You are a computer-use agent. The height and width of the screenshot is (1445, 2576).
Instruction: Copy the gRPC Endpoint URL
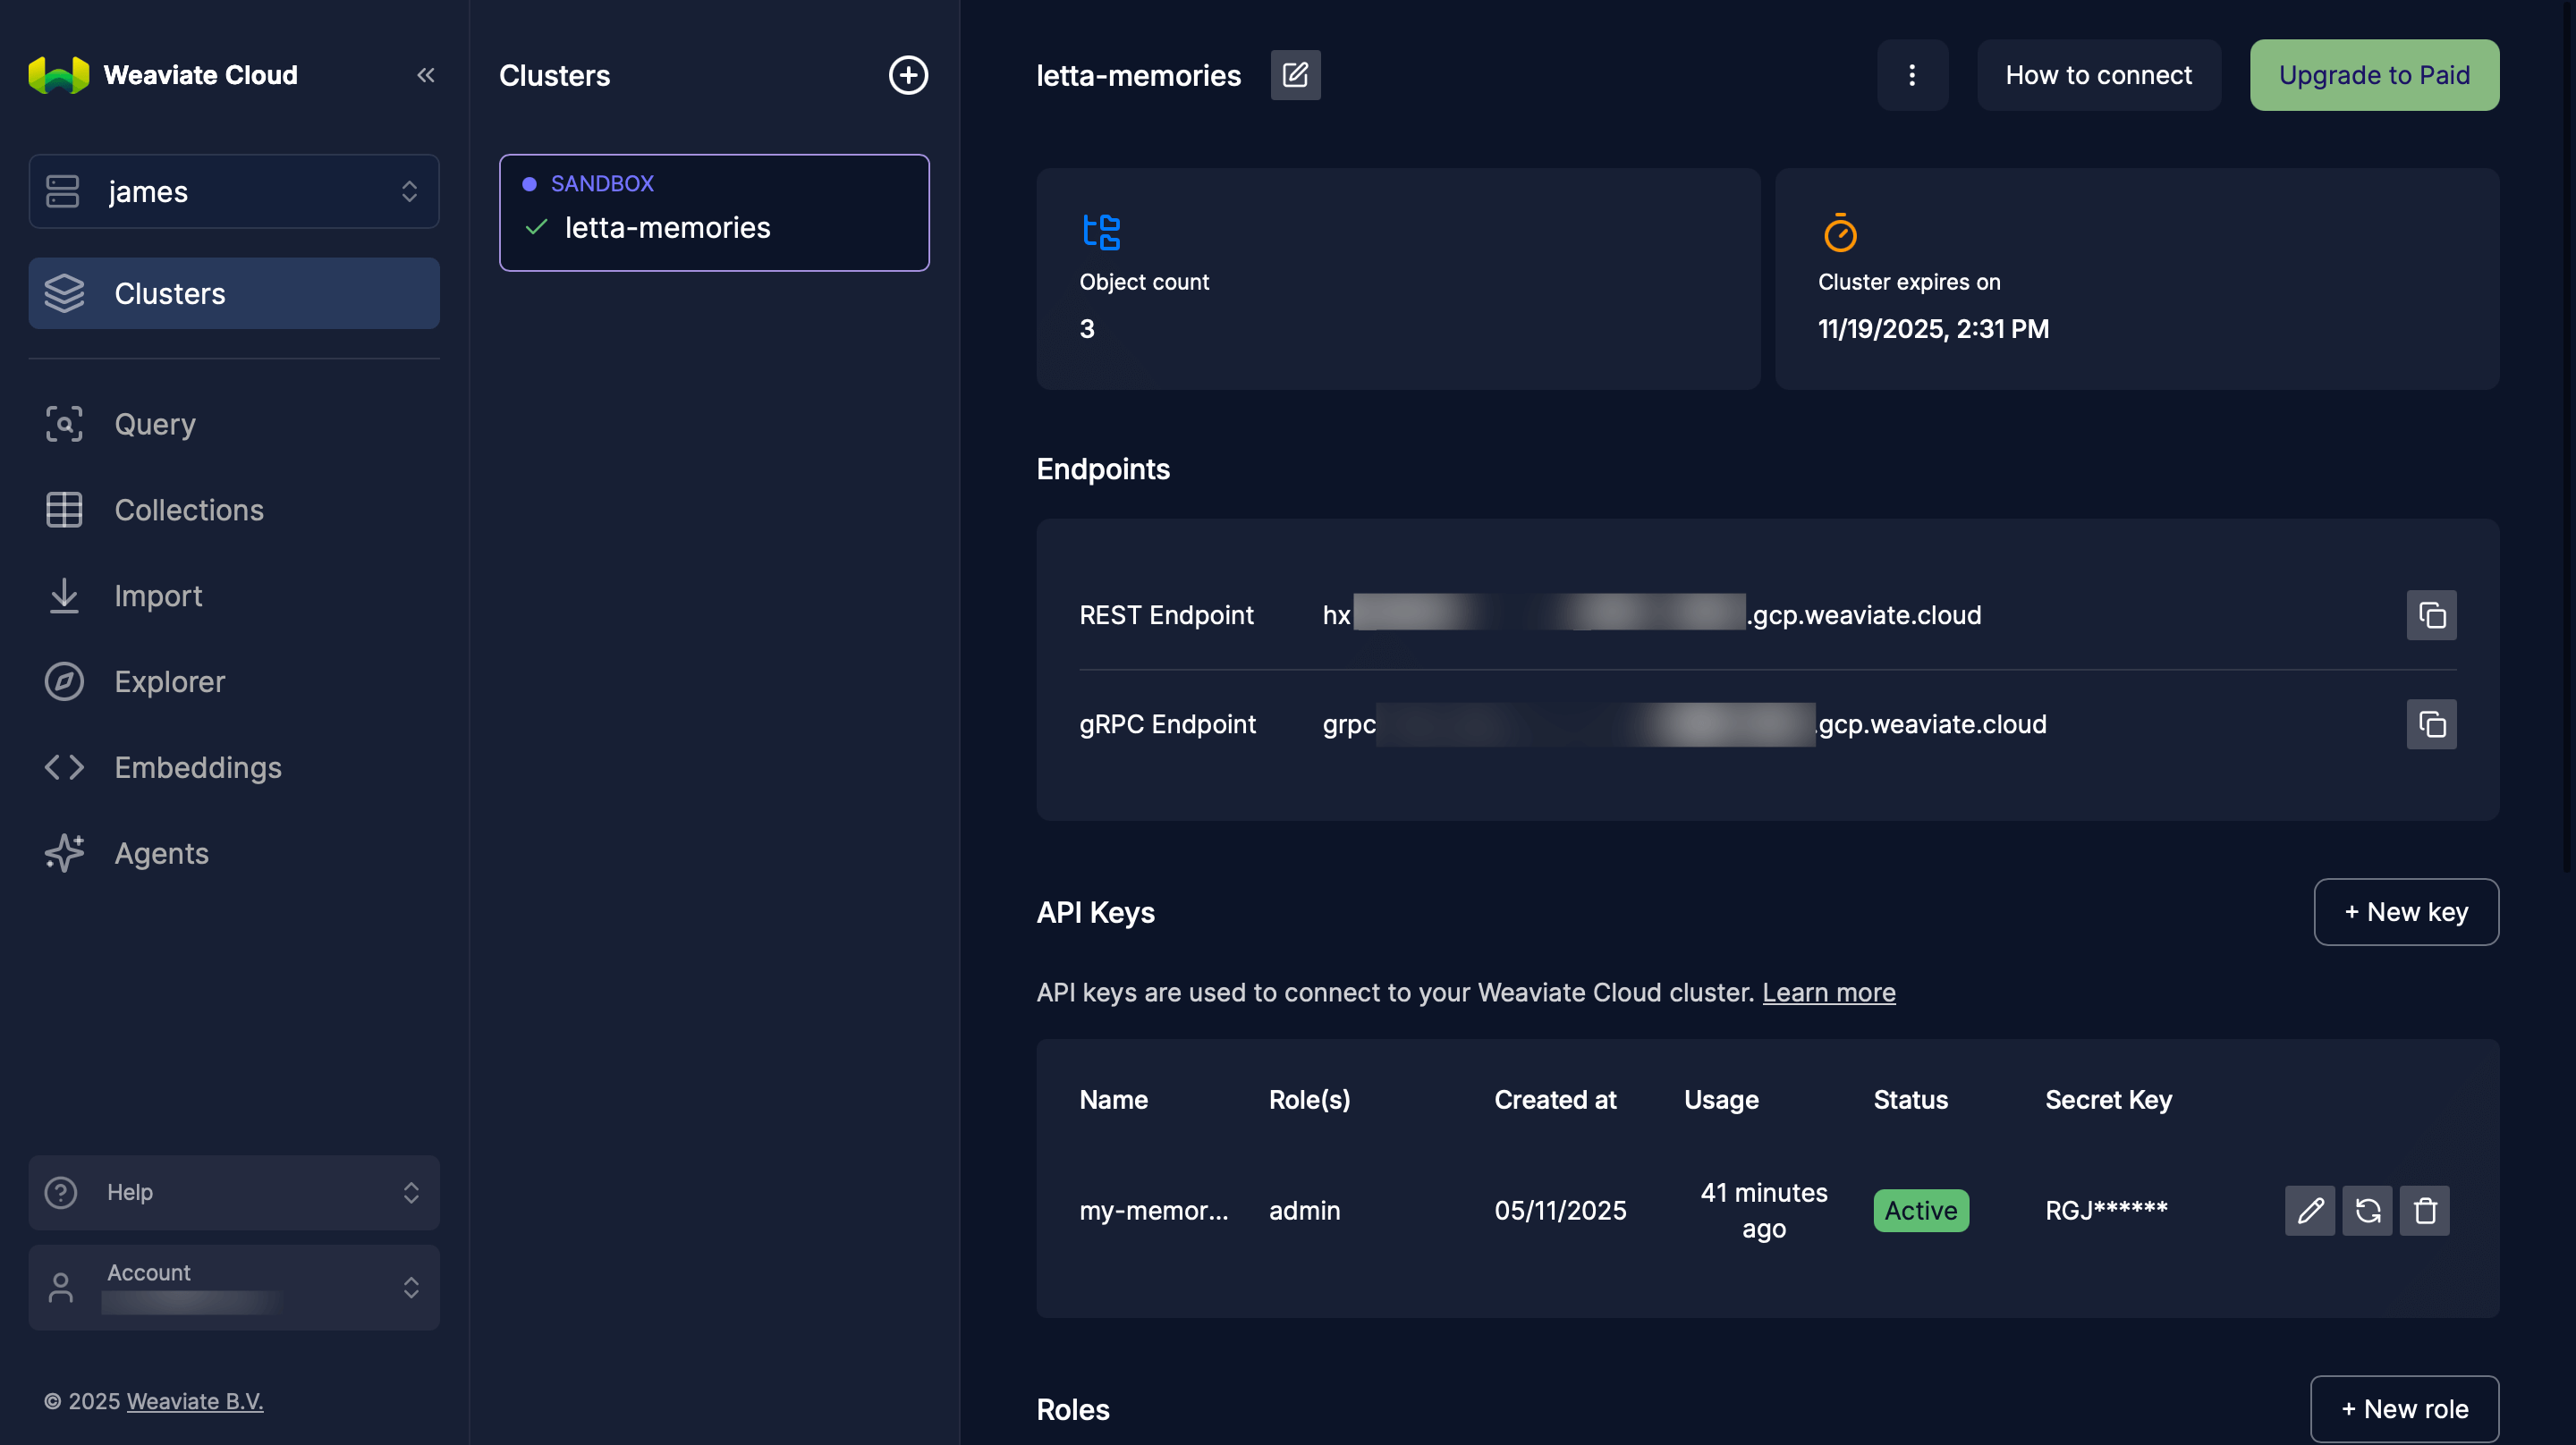coord(2431,724)
